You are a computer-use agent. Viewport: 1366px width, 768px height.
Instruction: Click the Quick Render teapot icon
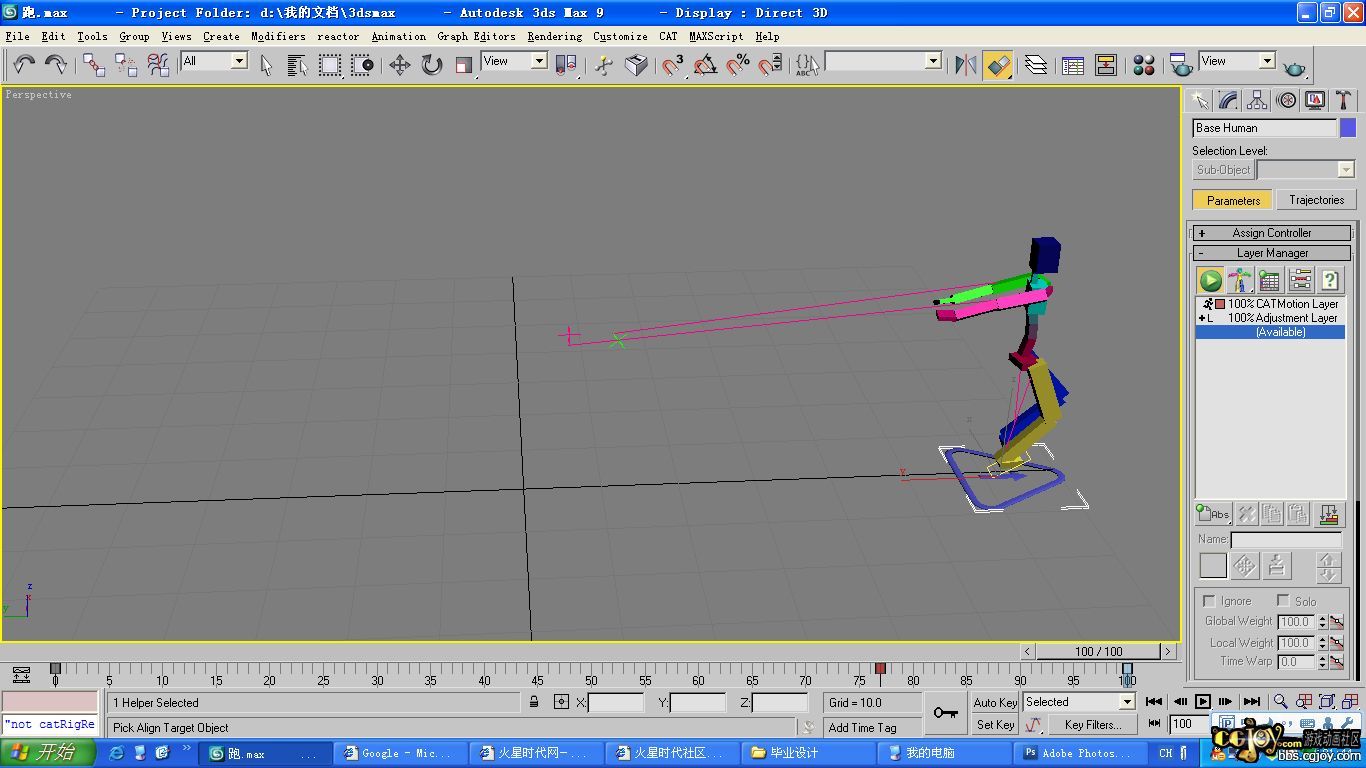(x=1295, y=67)
